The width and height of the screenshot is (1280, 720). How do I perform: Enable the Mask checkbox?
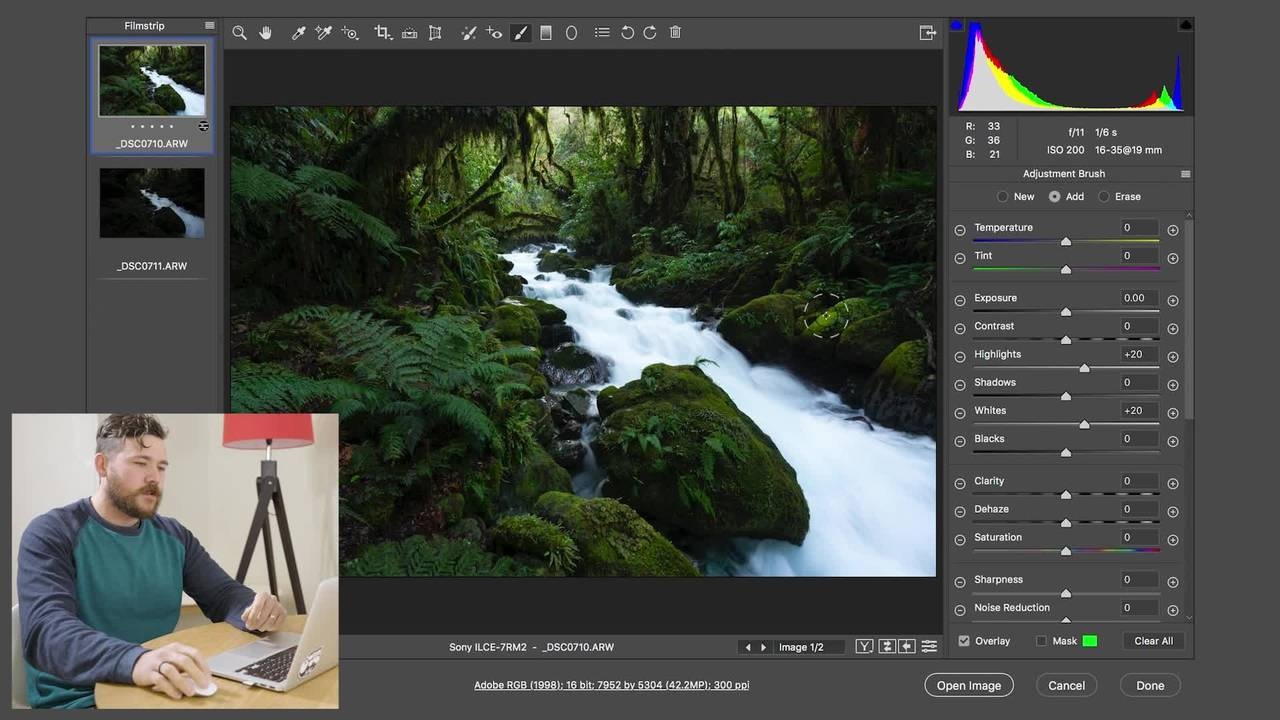[1041, 641]
